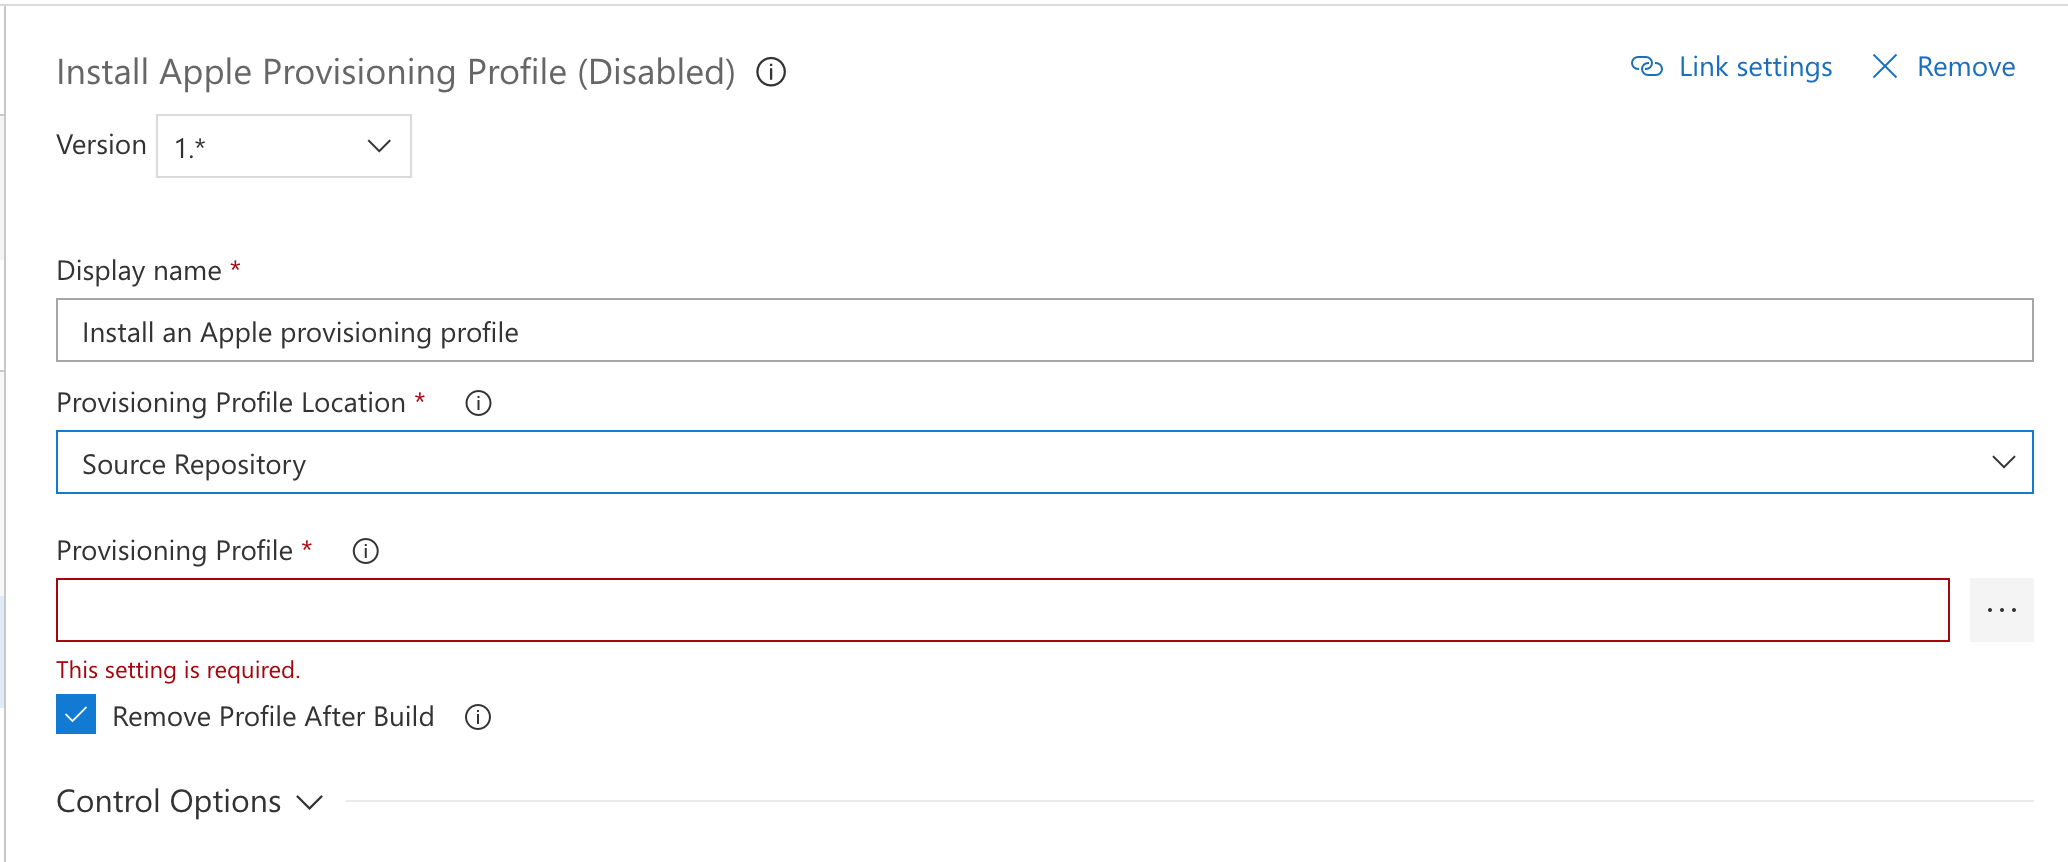This screenshot has width=2068, height=862.
Task: Click info icon beside Remove Profile After Build
Action: (x=478, y=716)
